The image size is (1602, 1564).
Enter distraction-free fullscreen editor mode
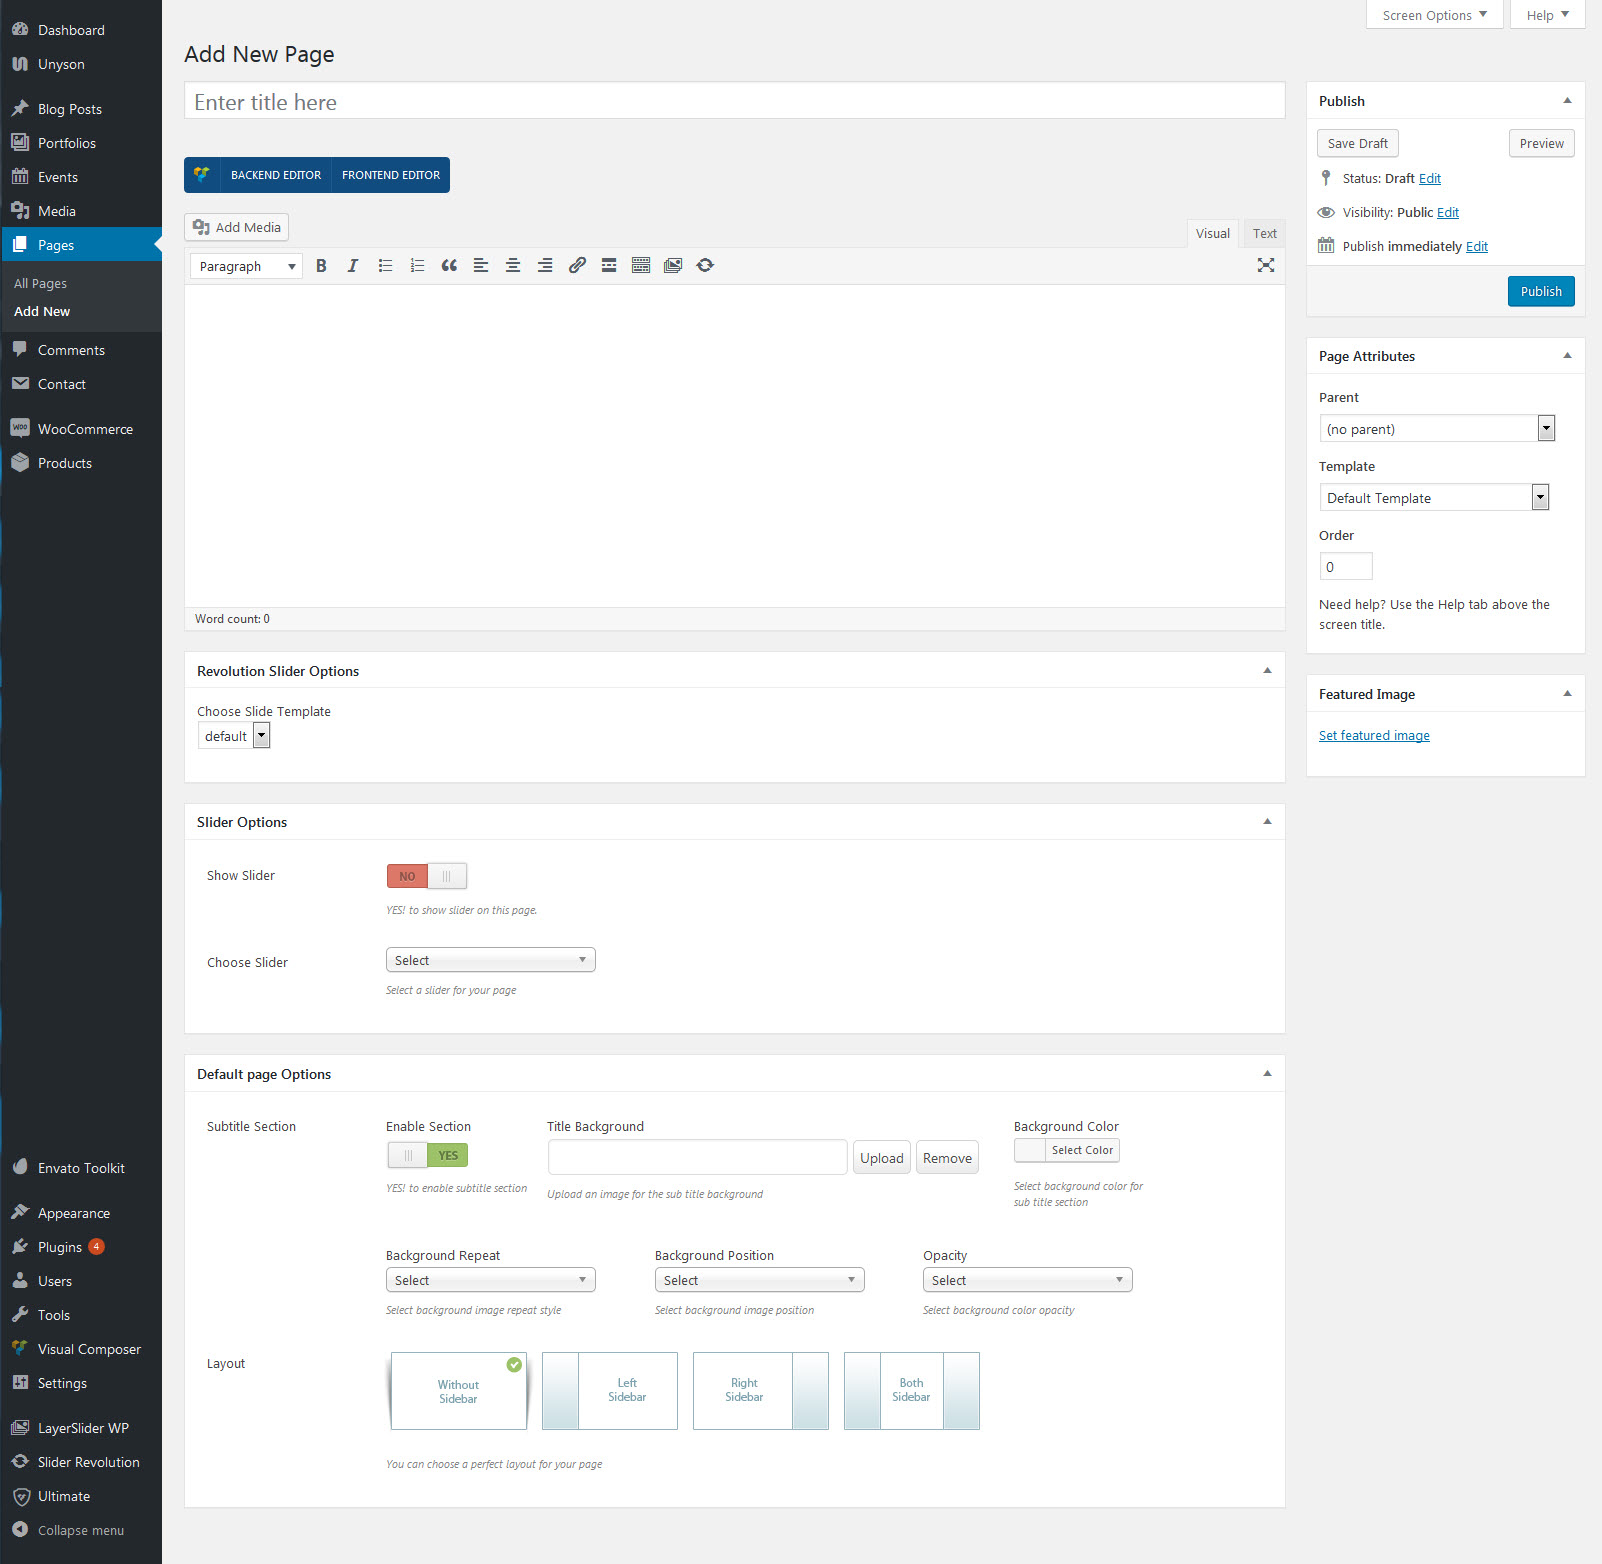coord(1265,265)
